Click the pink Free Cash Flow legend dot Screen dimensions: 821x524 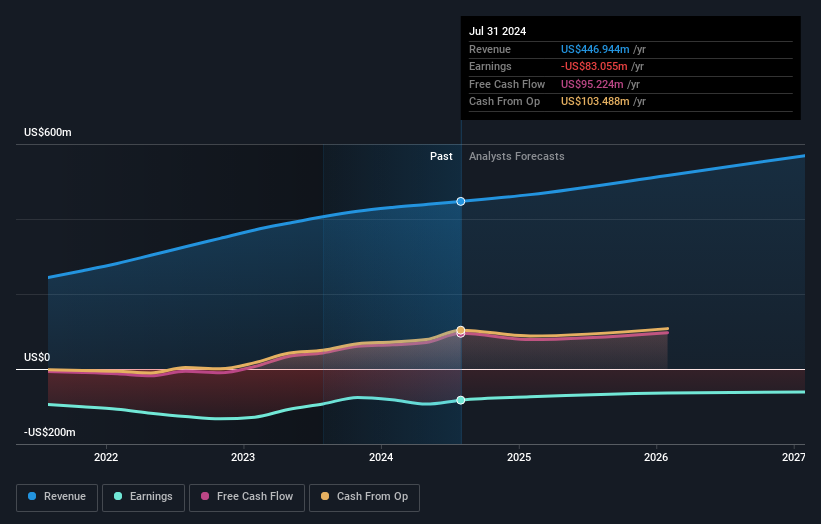click(205, 496)
